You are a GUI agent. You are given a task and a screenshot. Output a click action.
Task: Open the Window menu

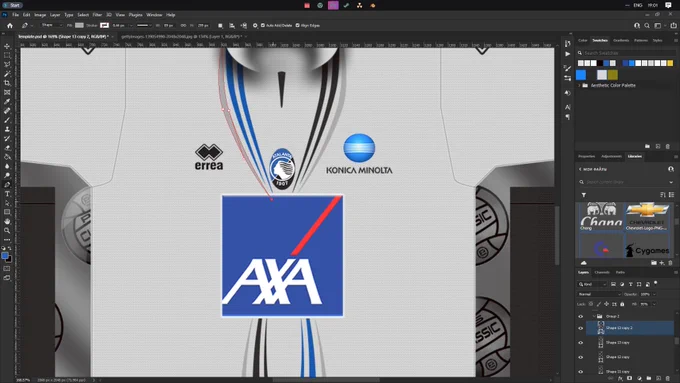pyautogui.click(x=154, y=15)
